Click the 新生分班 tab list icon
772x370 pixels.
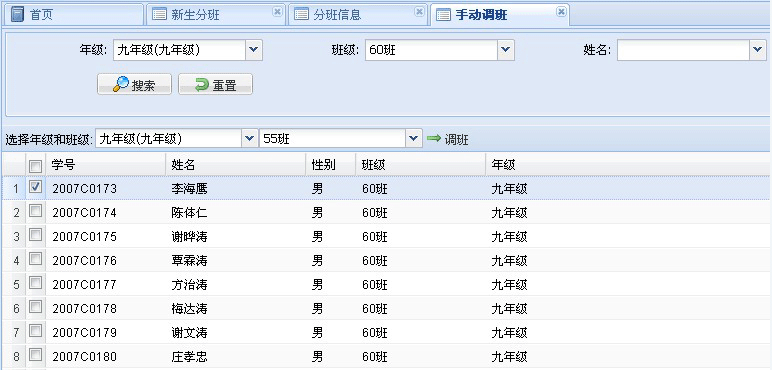coord(160,15)
